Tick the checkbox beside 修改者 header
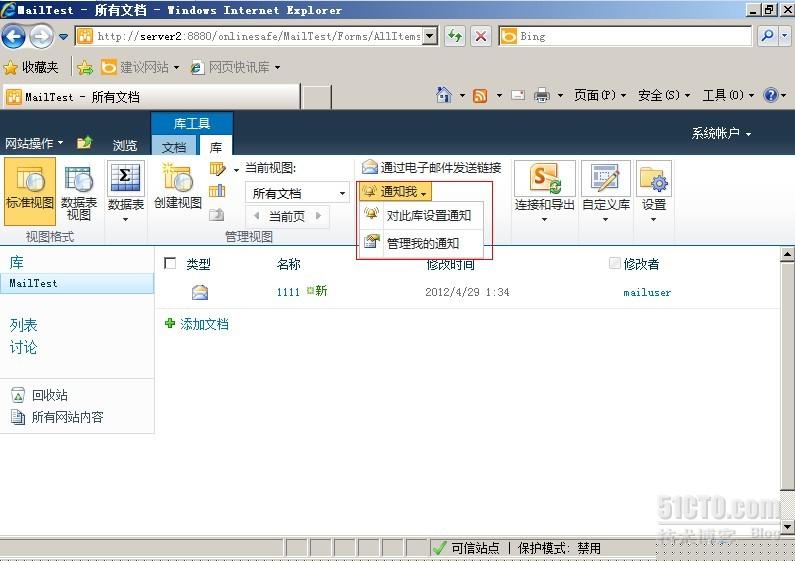Screen dimensions: 795x561 [x=615, y=263]
